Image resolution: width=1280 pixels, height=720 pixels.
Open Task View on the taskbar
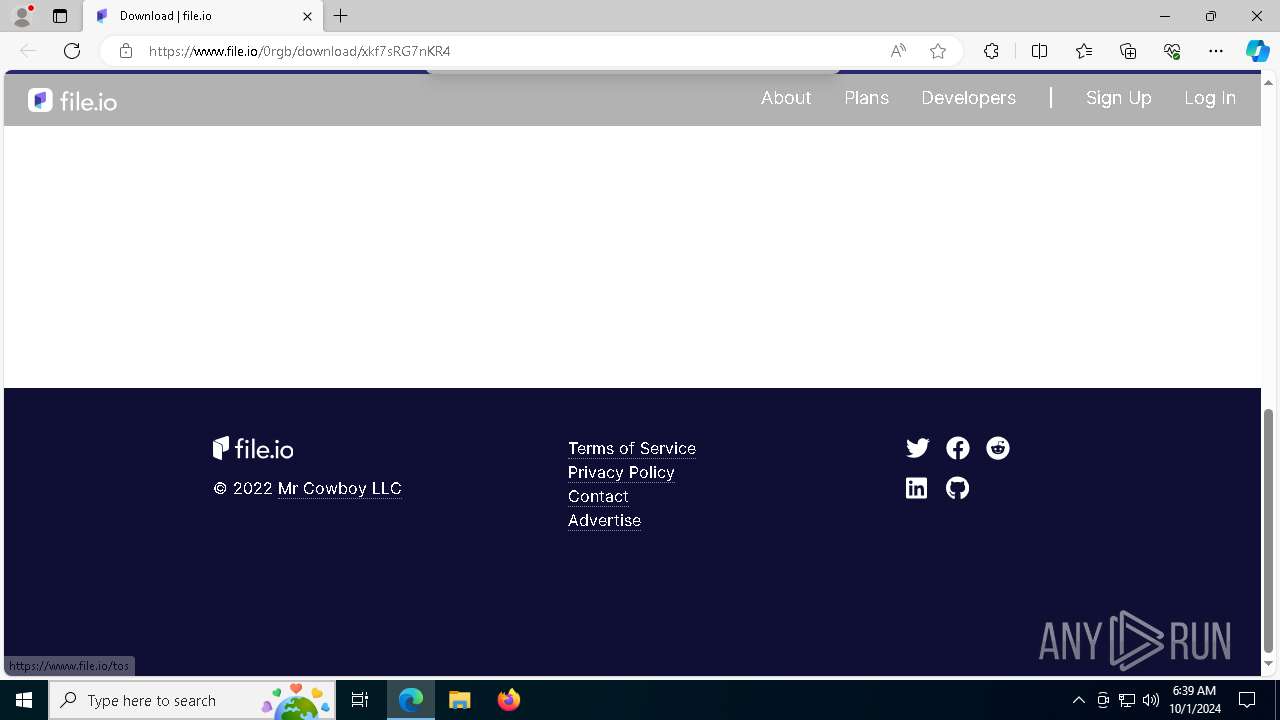360,700
